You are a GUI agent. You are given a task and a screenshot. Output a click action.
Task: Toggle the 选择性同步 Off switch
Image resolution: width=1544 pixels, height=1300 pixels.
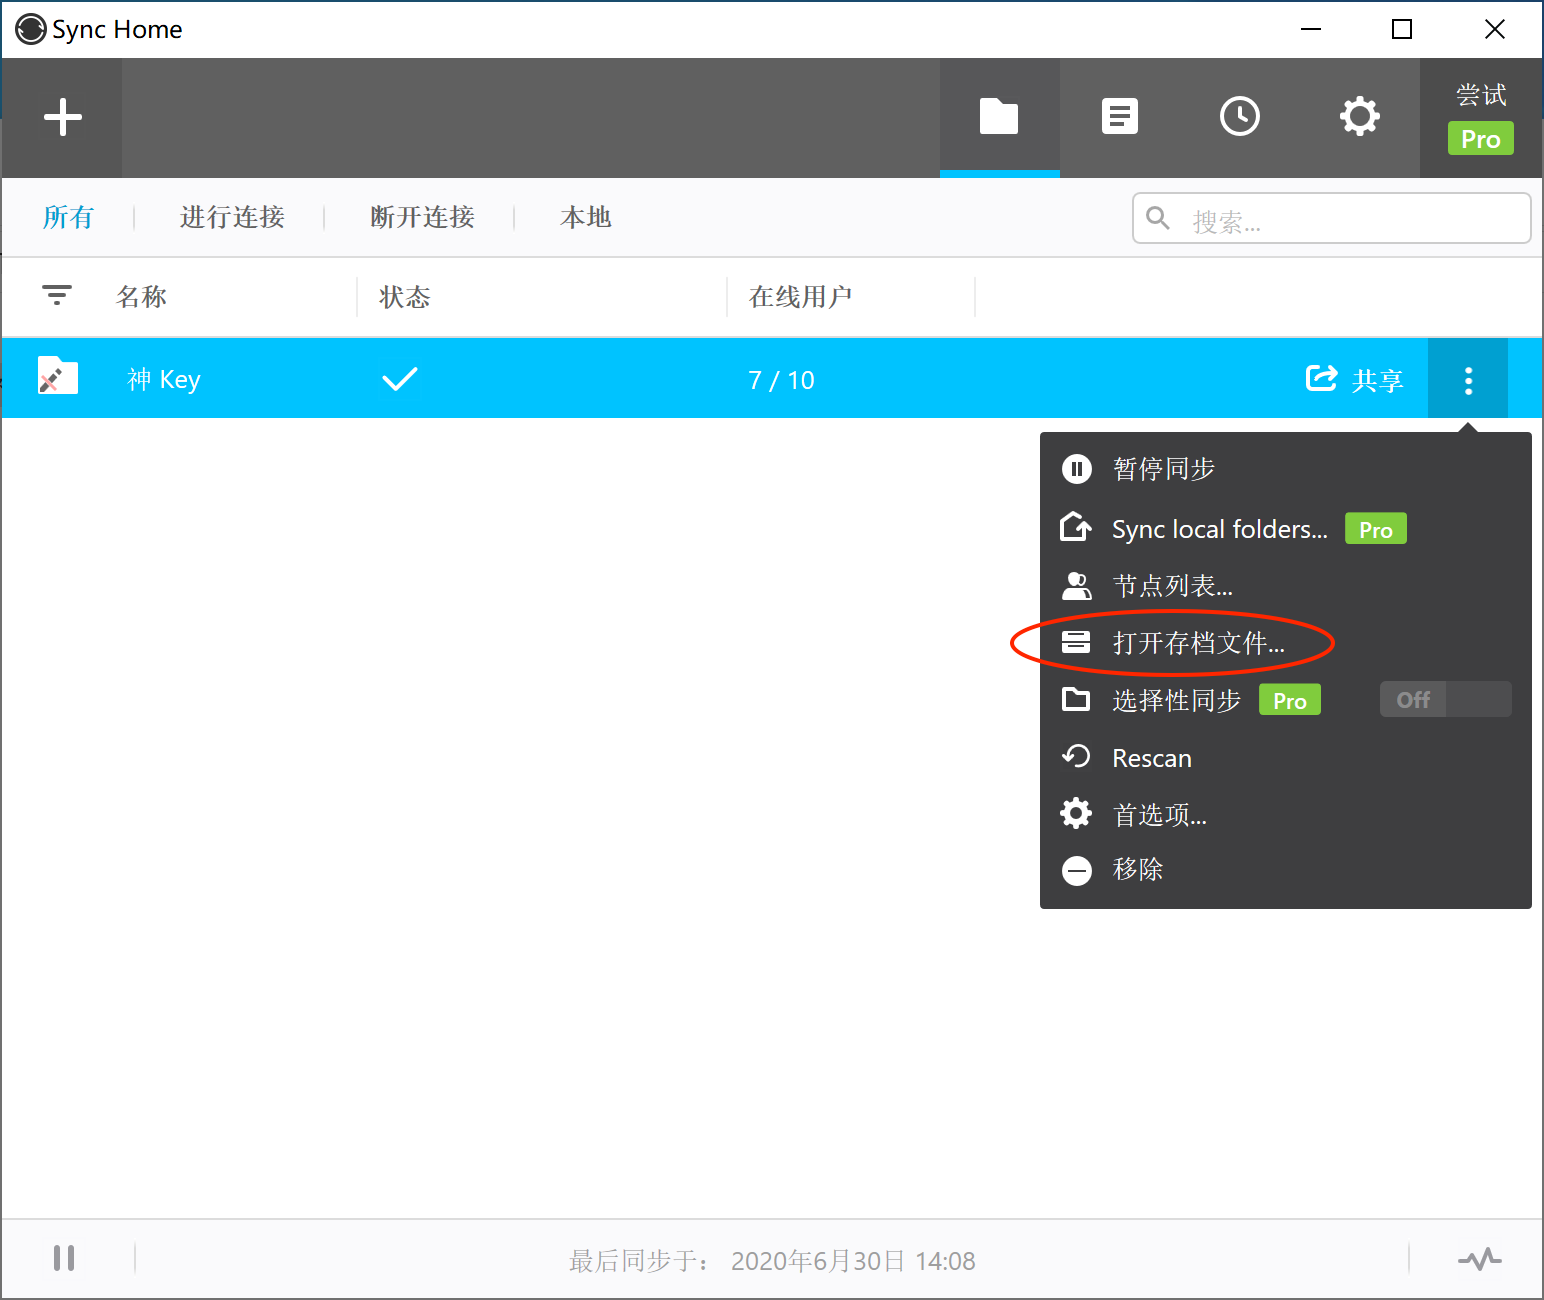pos(1445,699)
